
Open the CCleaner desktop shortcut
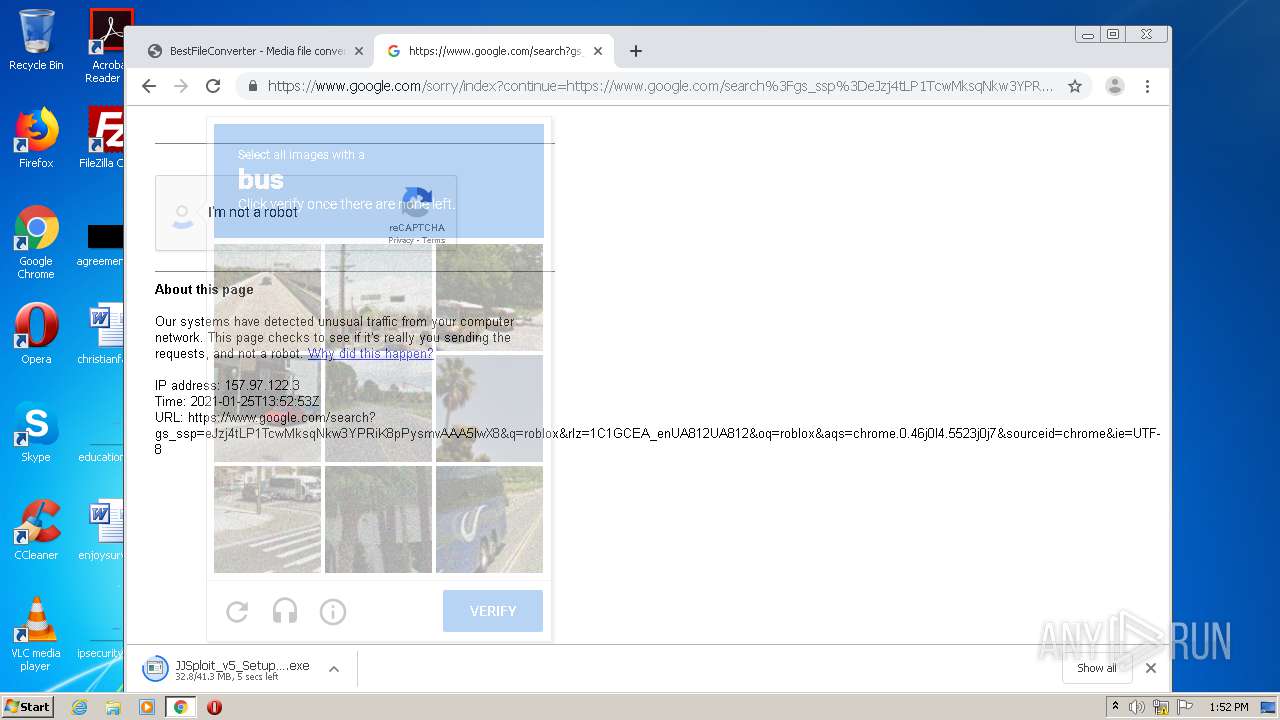(36, 530)
